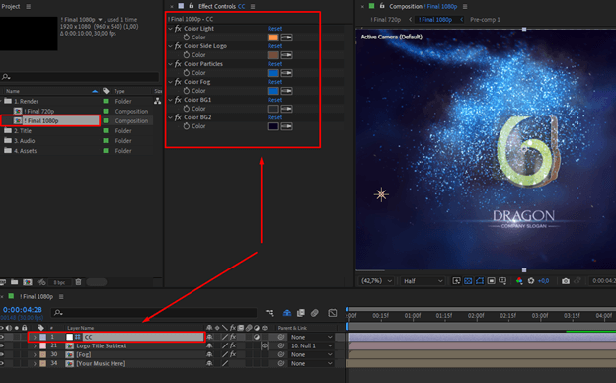The image size is (616, 383).
Task: Create a new composition from Project panel
Action: point(28,282)
